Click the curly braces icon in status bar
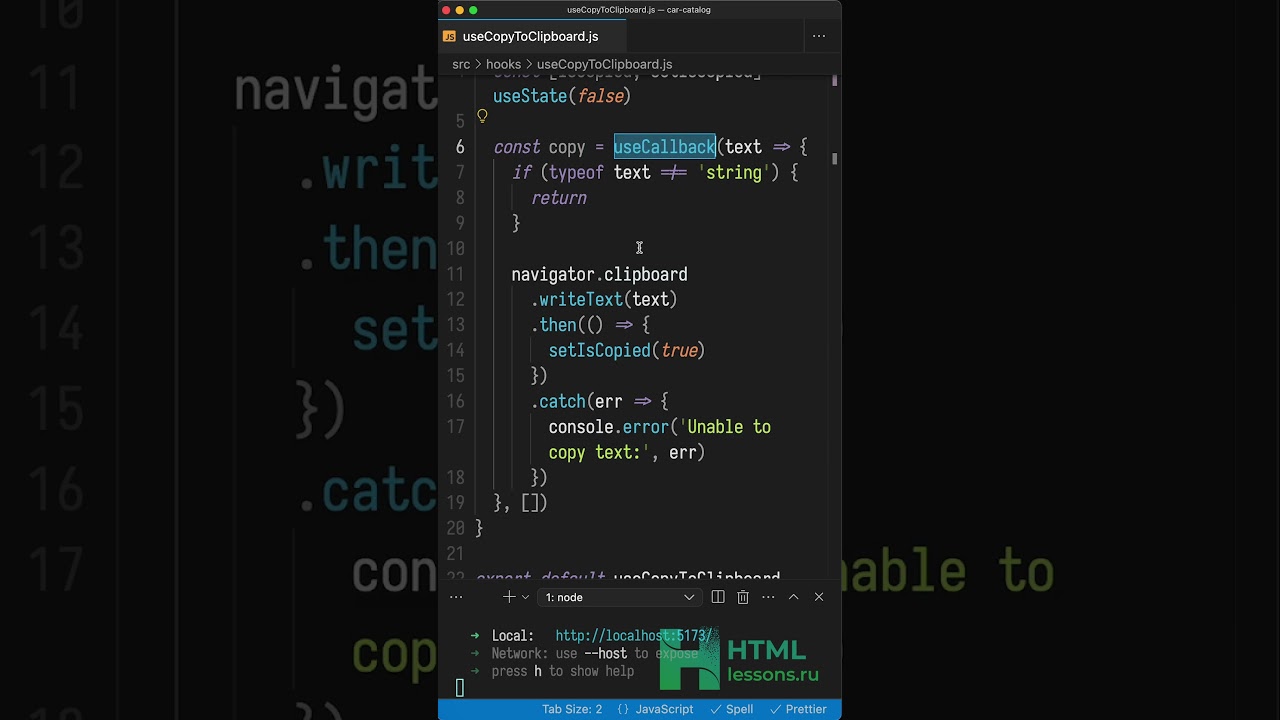Viewport: 1280px width, 720px height. [623, 709]
